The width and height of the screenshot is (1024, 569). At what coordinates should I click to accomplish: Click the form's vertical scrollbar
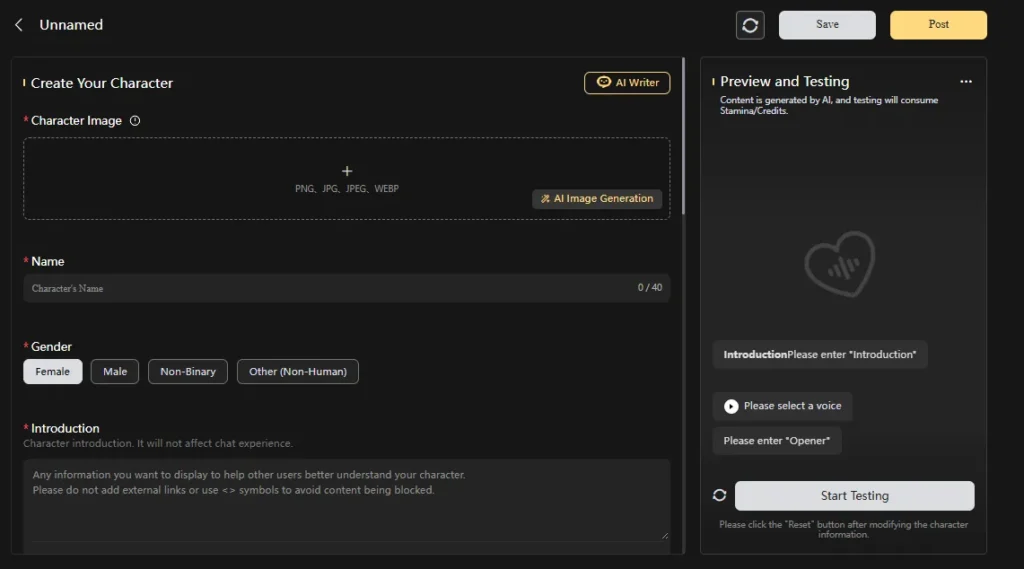[x=683, y=136]
